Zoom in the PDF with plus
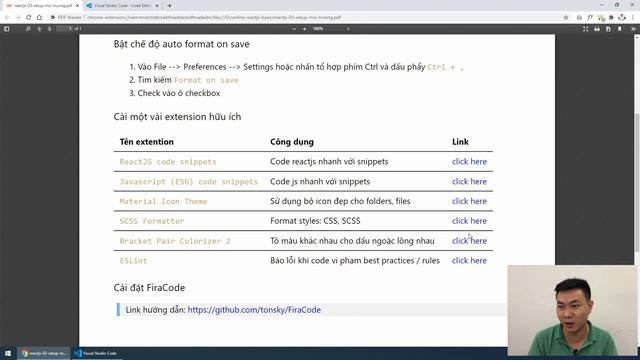The width and height of the screenshot is (640, 360). [304, 29]
